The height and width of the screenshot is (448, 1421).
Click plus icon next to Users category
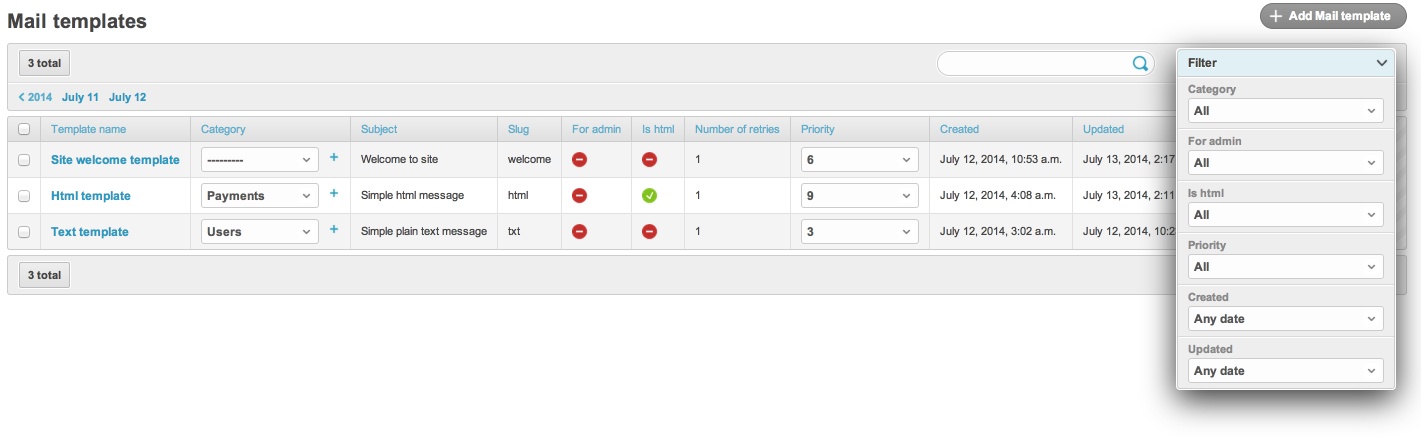tap(334, 230)
